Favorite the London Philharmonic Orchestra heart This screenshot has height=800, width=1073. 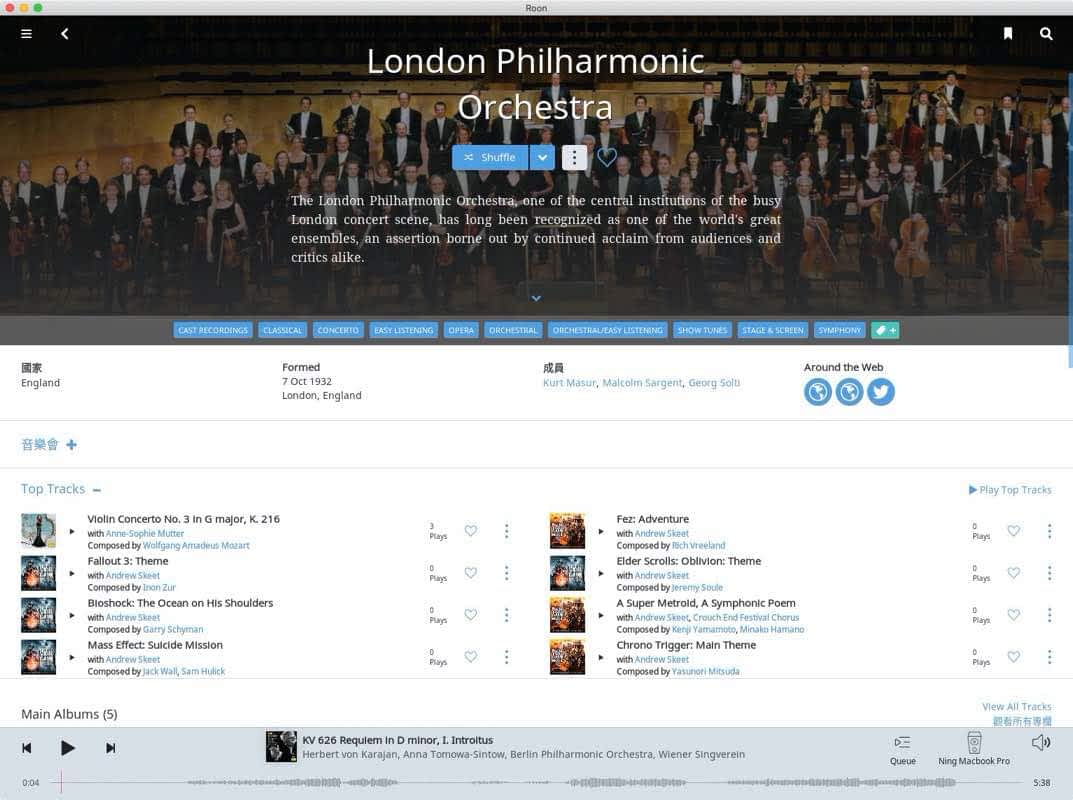(607, 157)
